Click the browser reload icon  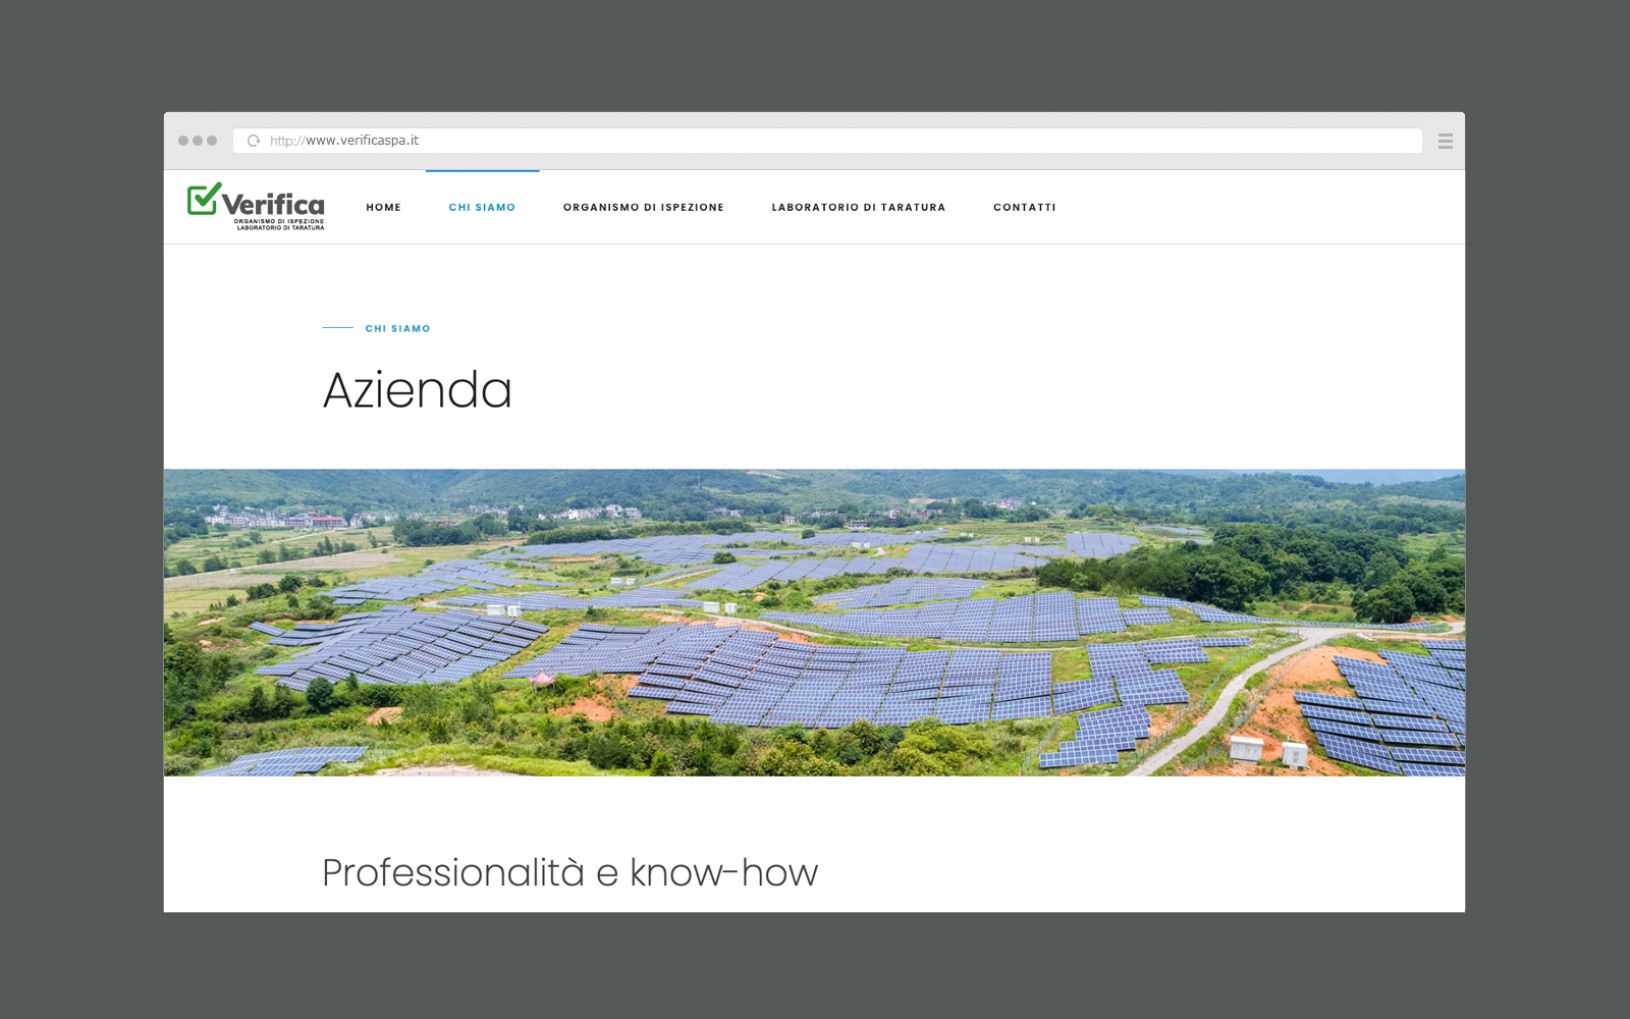(254, 141)
